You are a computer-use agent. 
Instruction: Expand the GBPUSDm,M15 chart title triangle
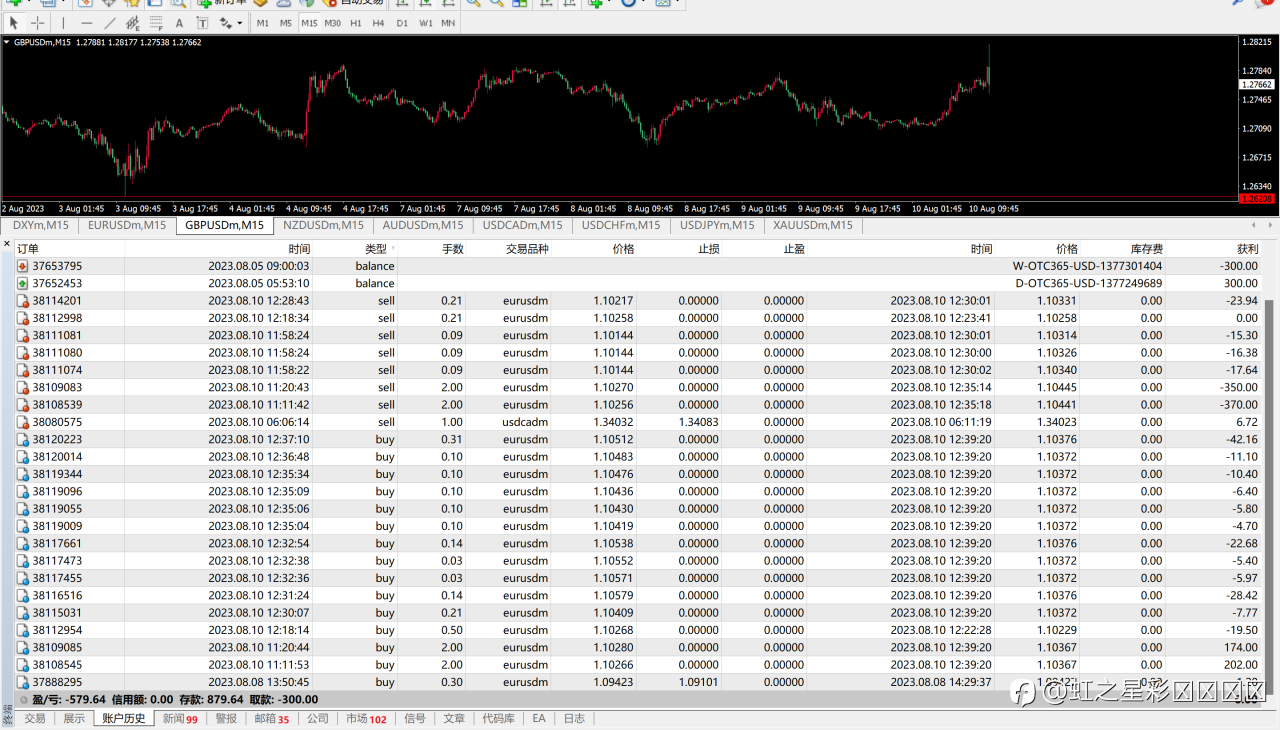click(x=8, y=42)
